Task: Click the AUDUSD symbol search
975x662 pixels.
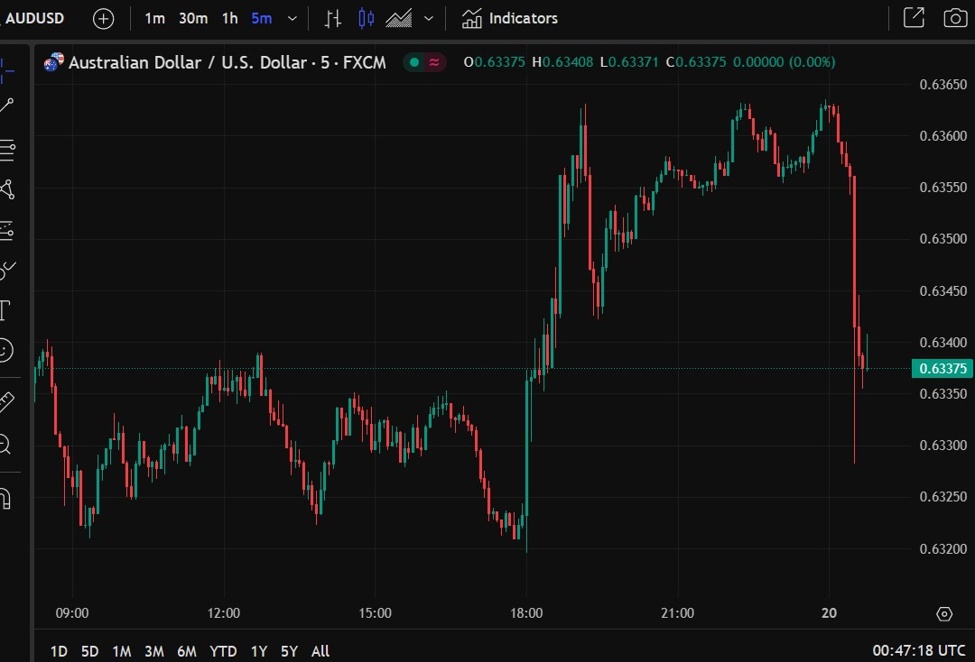Action: click(x=35, y=18)
